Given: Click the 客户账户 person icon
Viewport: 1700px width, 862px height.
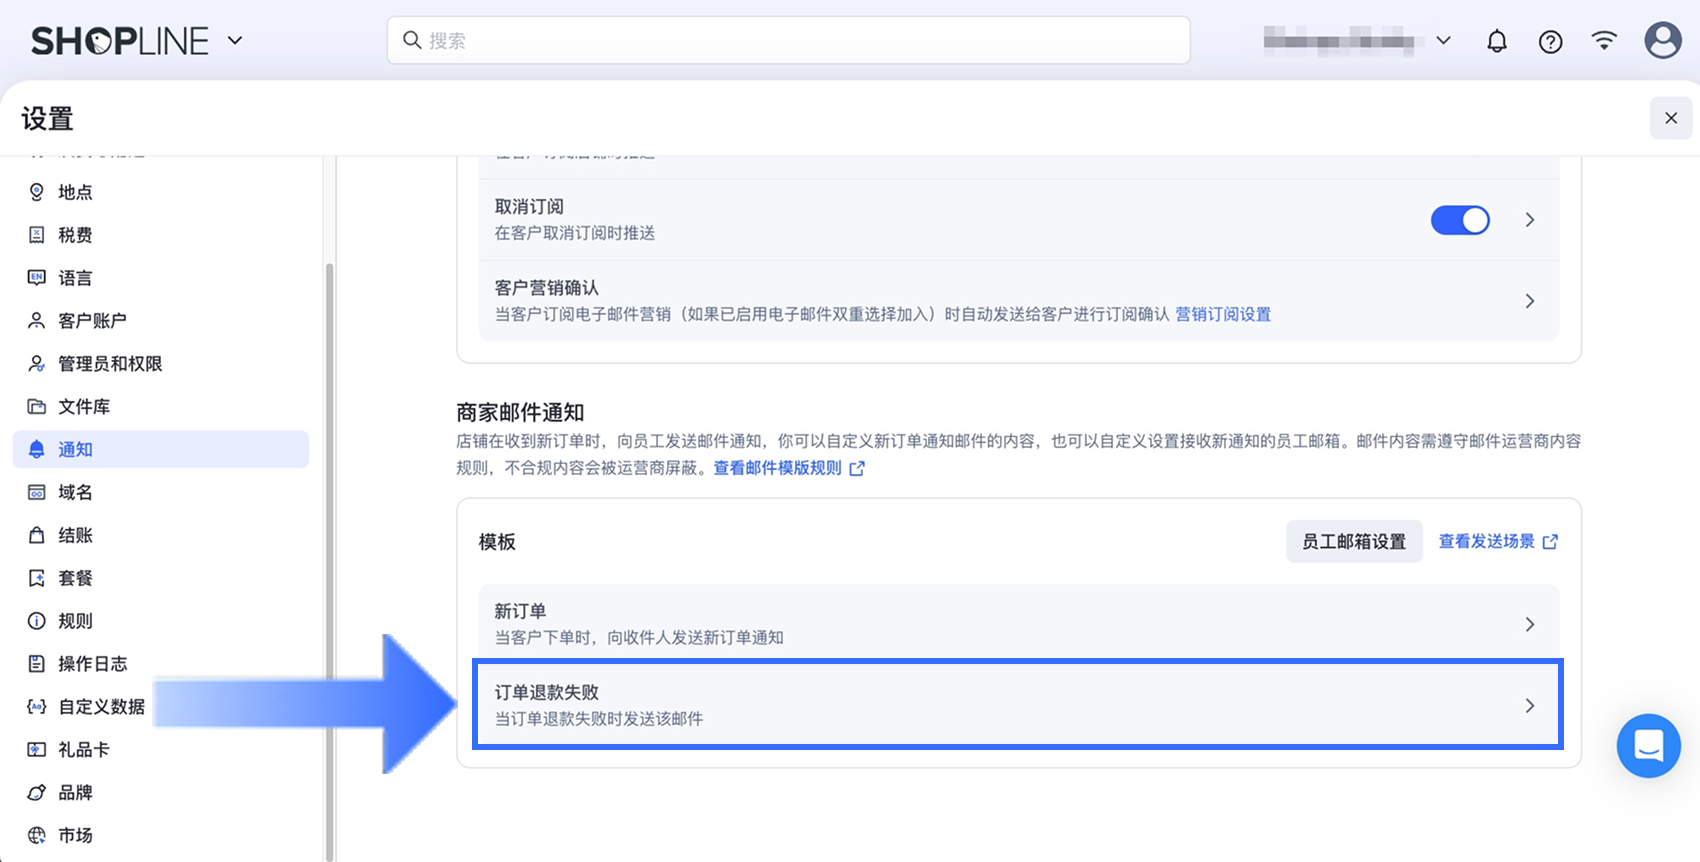Looking at the screenshot, I should tap(37, 320).
